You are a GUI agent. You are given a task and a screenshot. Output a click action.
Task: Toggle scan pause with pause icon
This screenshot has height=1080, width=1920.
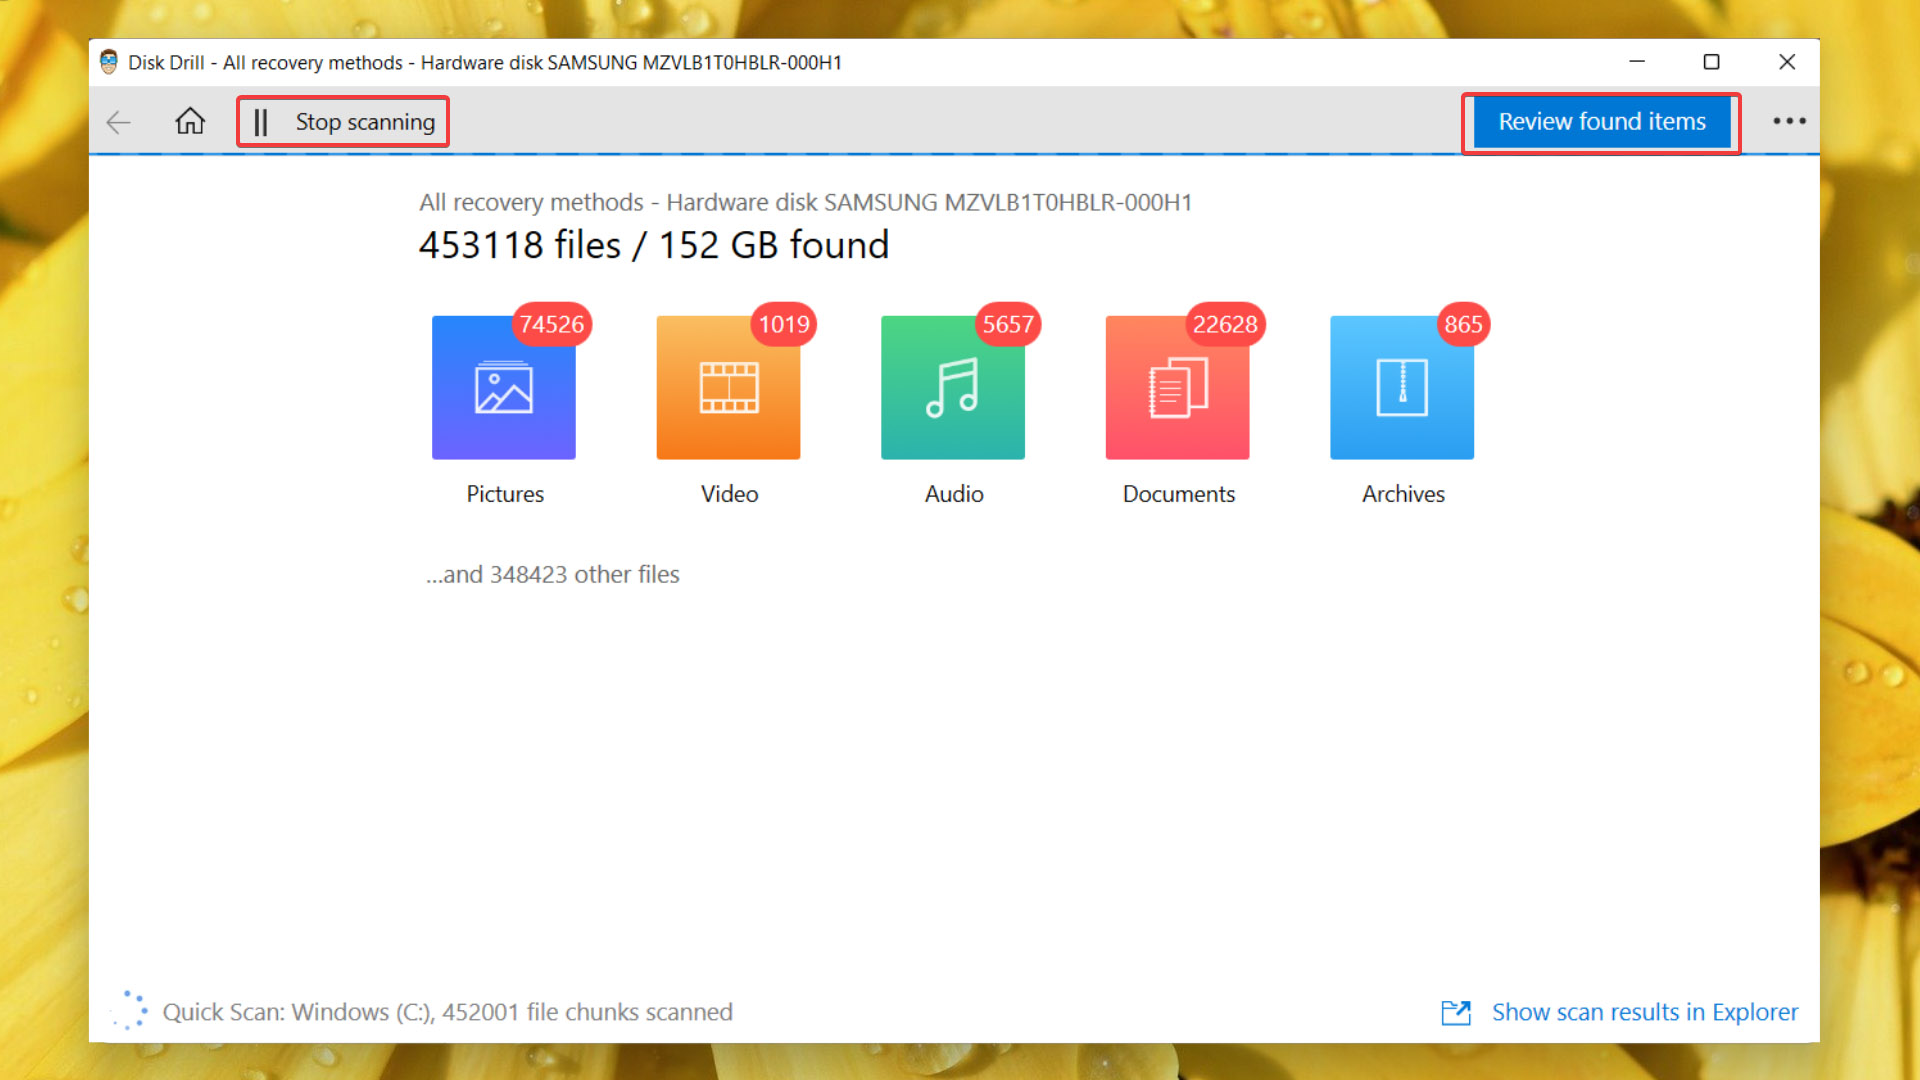click(261, 121)
